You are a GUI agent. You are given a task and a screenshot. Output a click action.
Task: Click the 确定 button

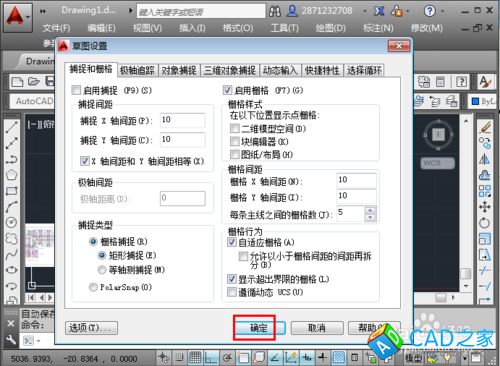[259, 328]
